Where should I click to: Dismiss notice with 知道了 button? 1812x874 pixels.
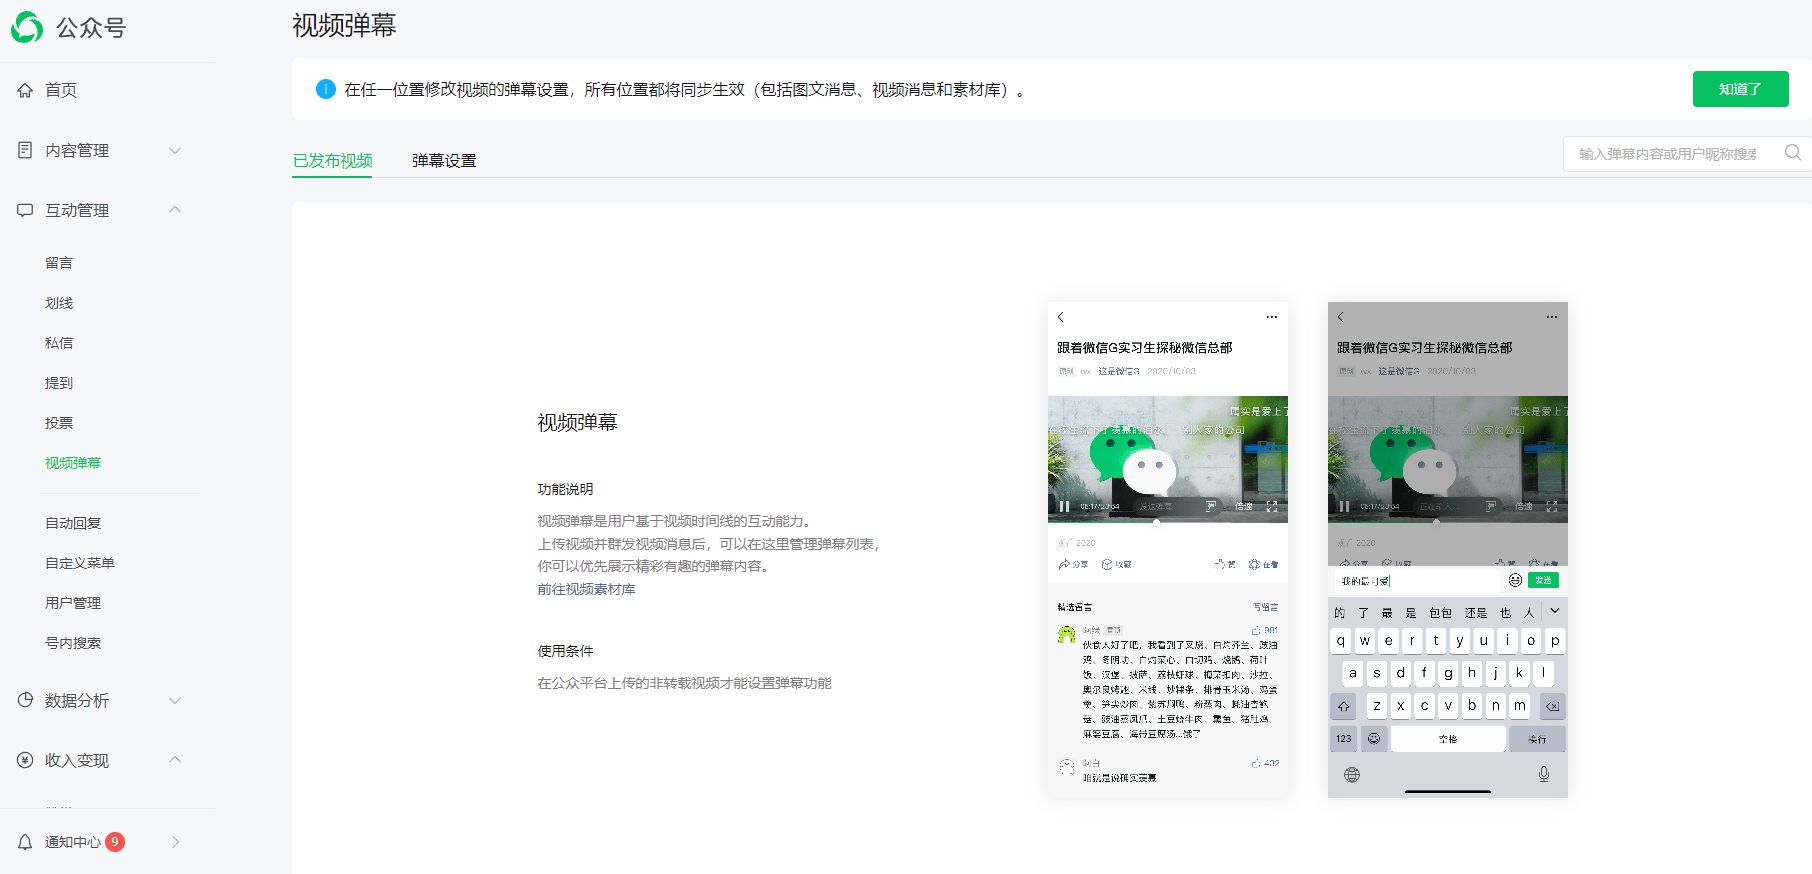tap(1740, 89)
